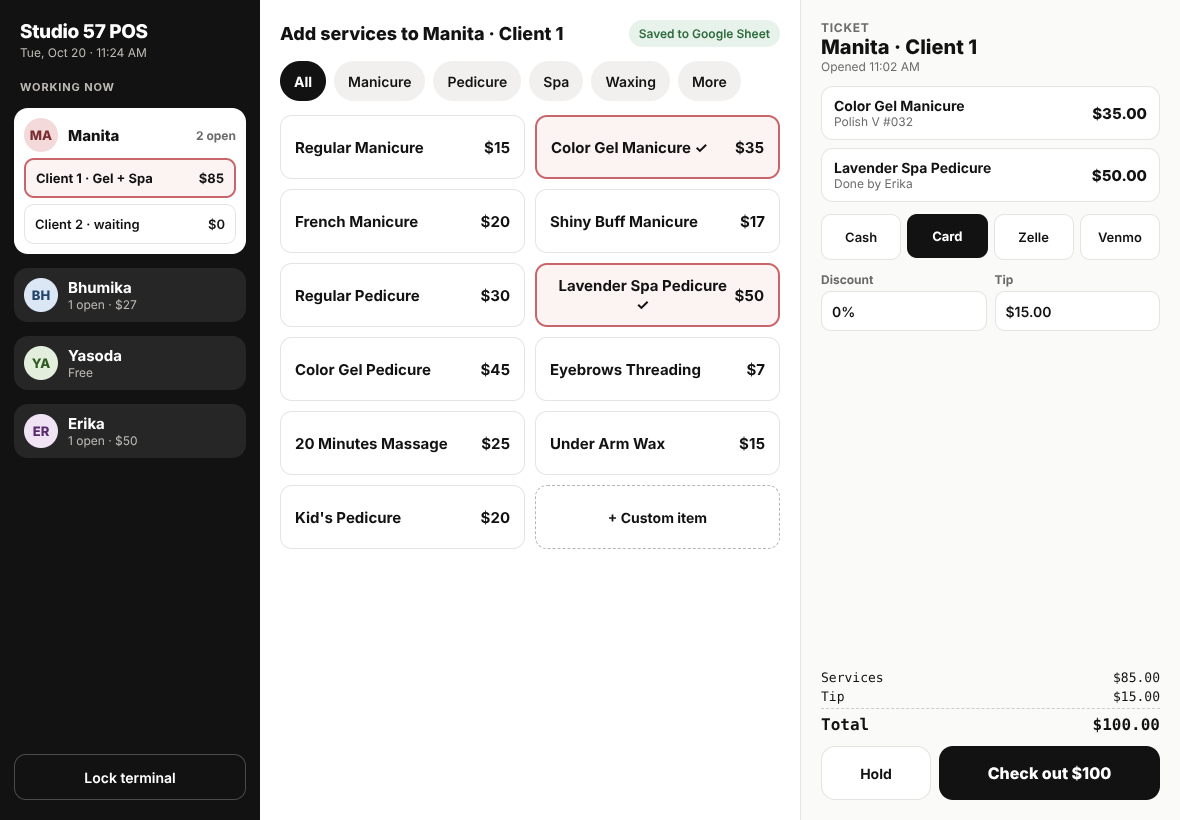Show All services filter
This screenshot has height=820, width=1180.
pos(303,81)
